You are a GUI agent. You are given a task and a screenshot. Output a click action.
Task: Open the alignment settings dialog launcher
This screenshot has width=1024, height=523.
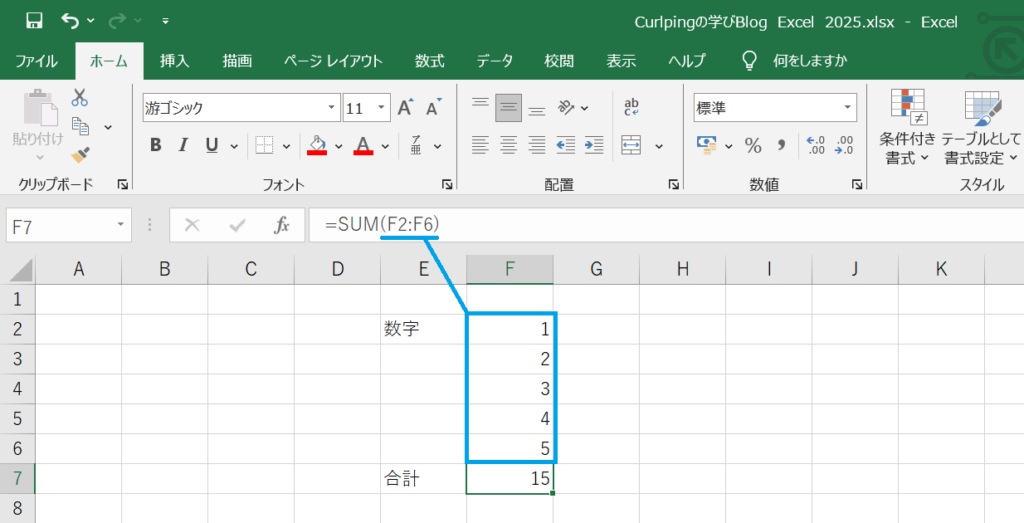673,185
